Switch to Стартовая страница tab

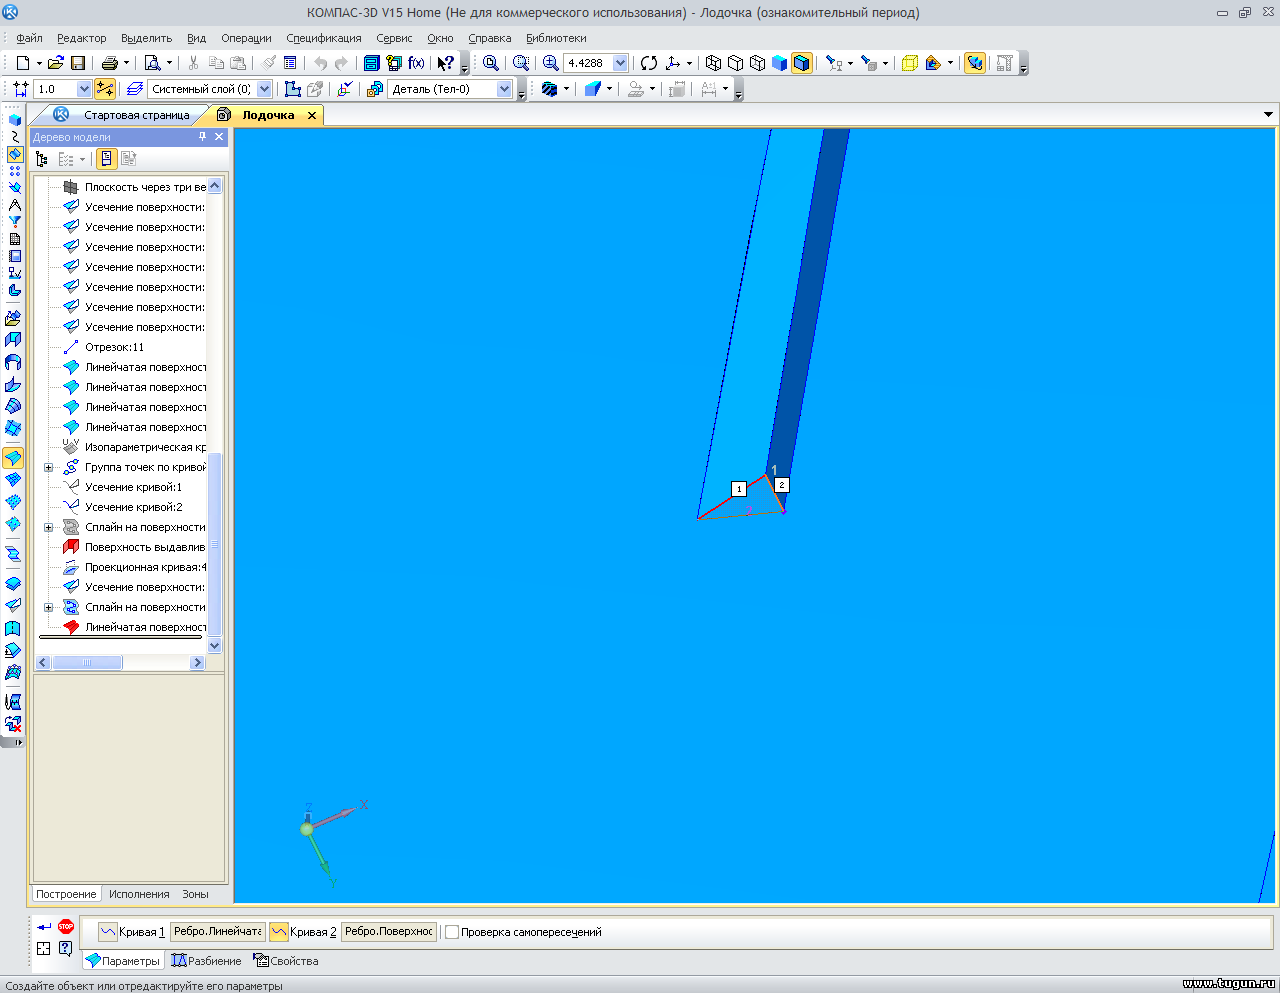tap(136, 115)
